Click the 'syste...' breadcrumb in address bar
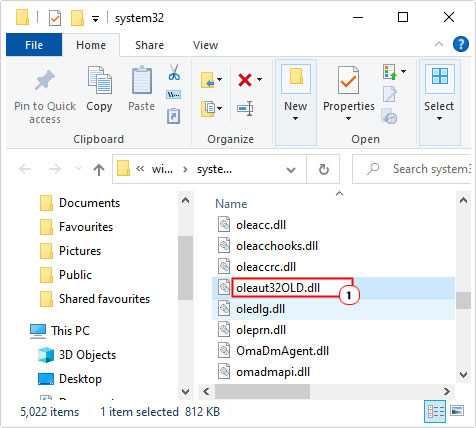The height and width of the screenshot is (428, 476). tap(214, 169)
